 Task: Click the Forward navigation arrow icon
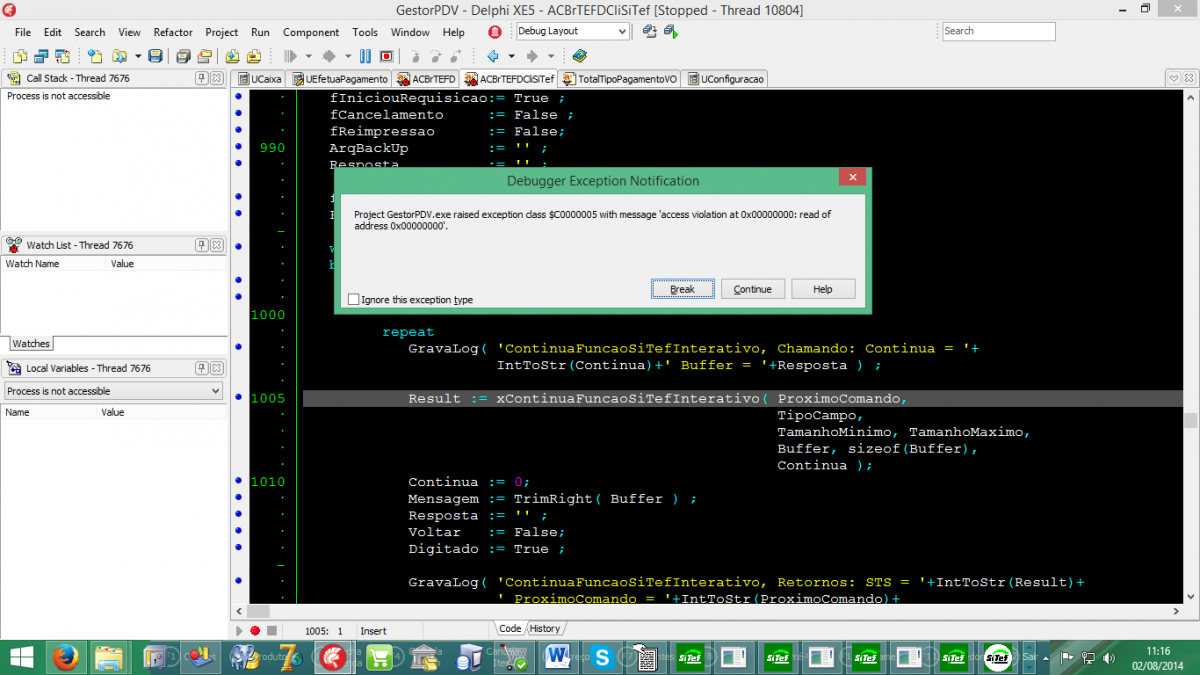point(532,56)
